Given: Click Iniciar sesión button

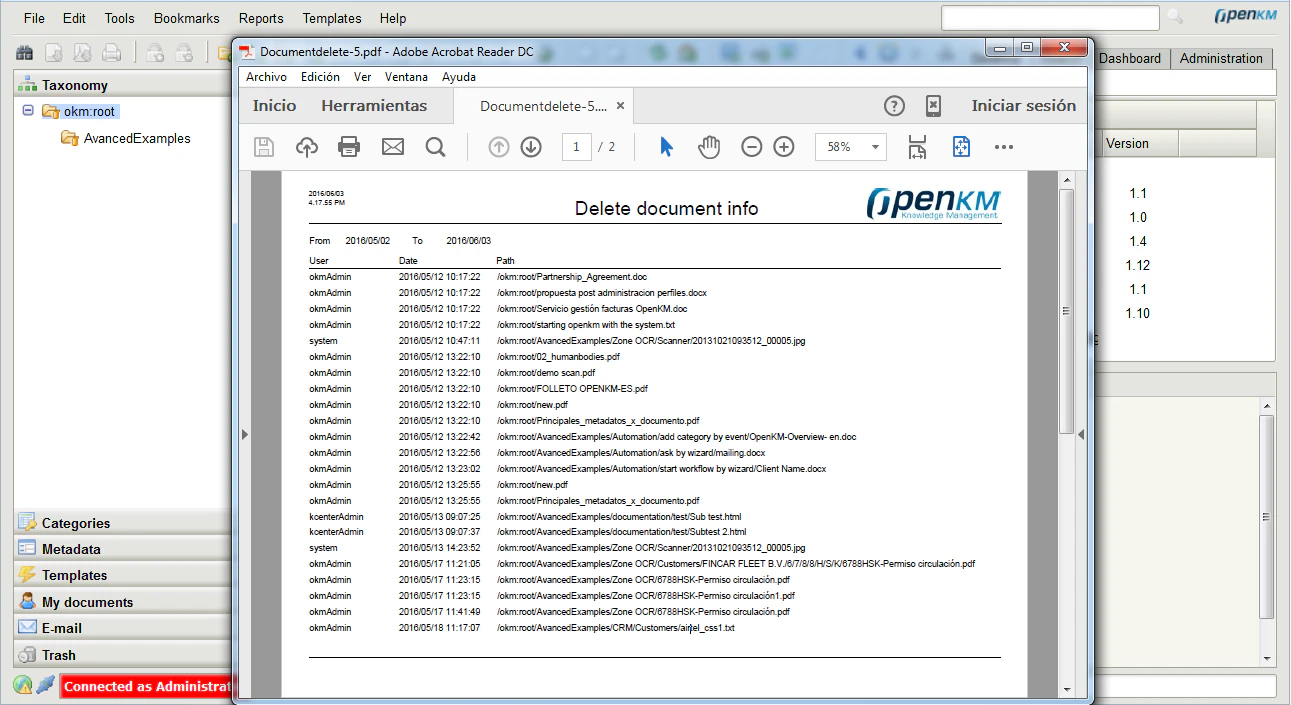Looking at the screenshot, I should (1024, 106).
